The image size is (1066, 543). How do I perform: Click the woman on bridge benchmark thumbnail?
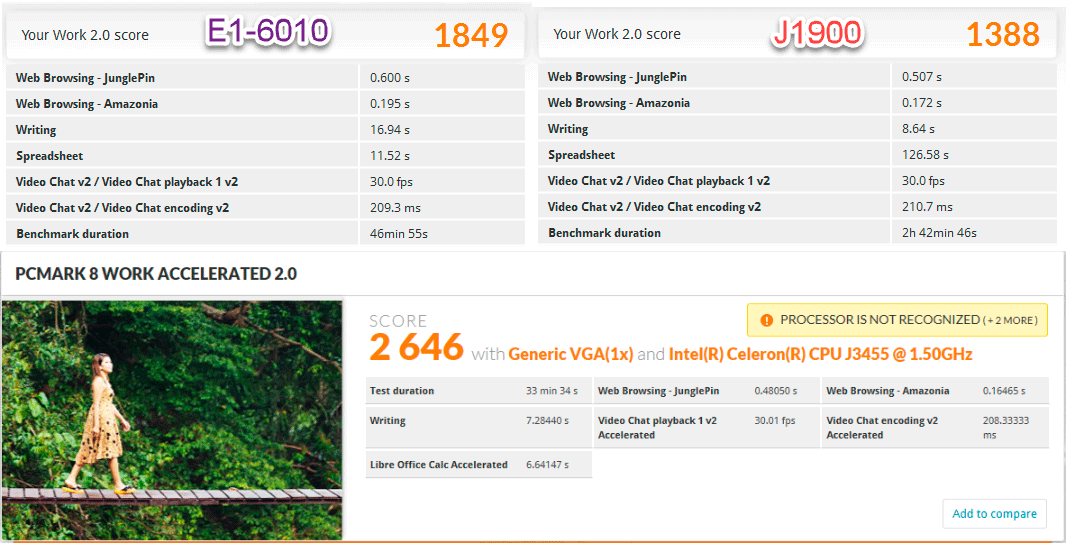tap(172, 420)
